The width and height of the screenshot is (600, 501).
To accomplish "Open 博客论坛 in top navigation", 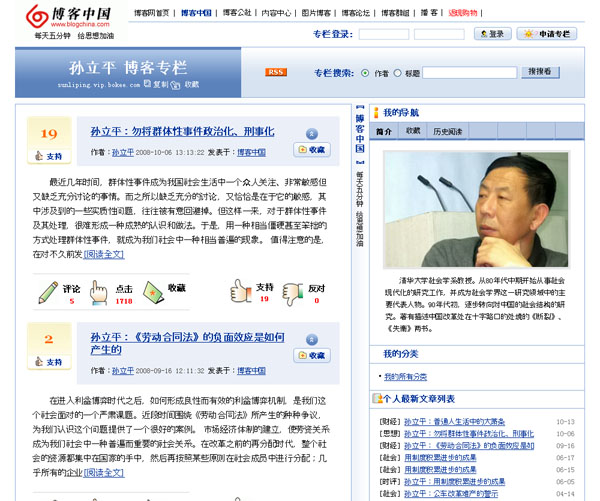I will click(x=355, y=13).
